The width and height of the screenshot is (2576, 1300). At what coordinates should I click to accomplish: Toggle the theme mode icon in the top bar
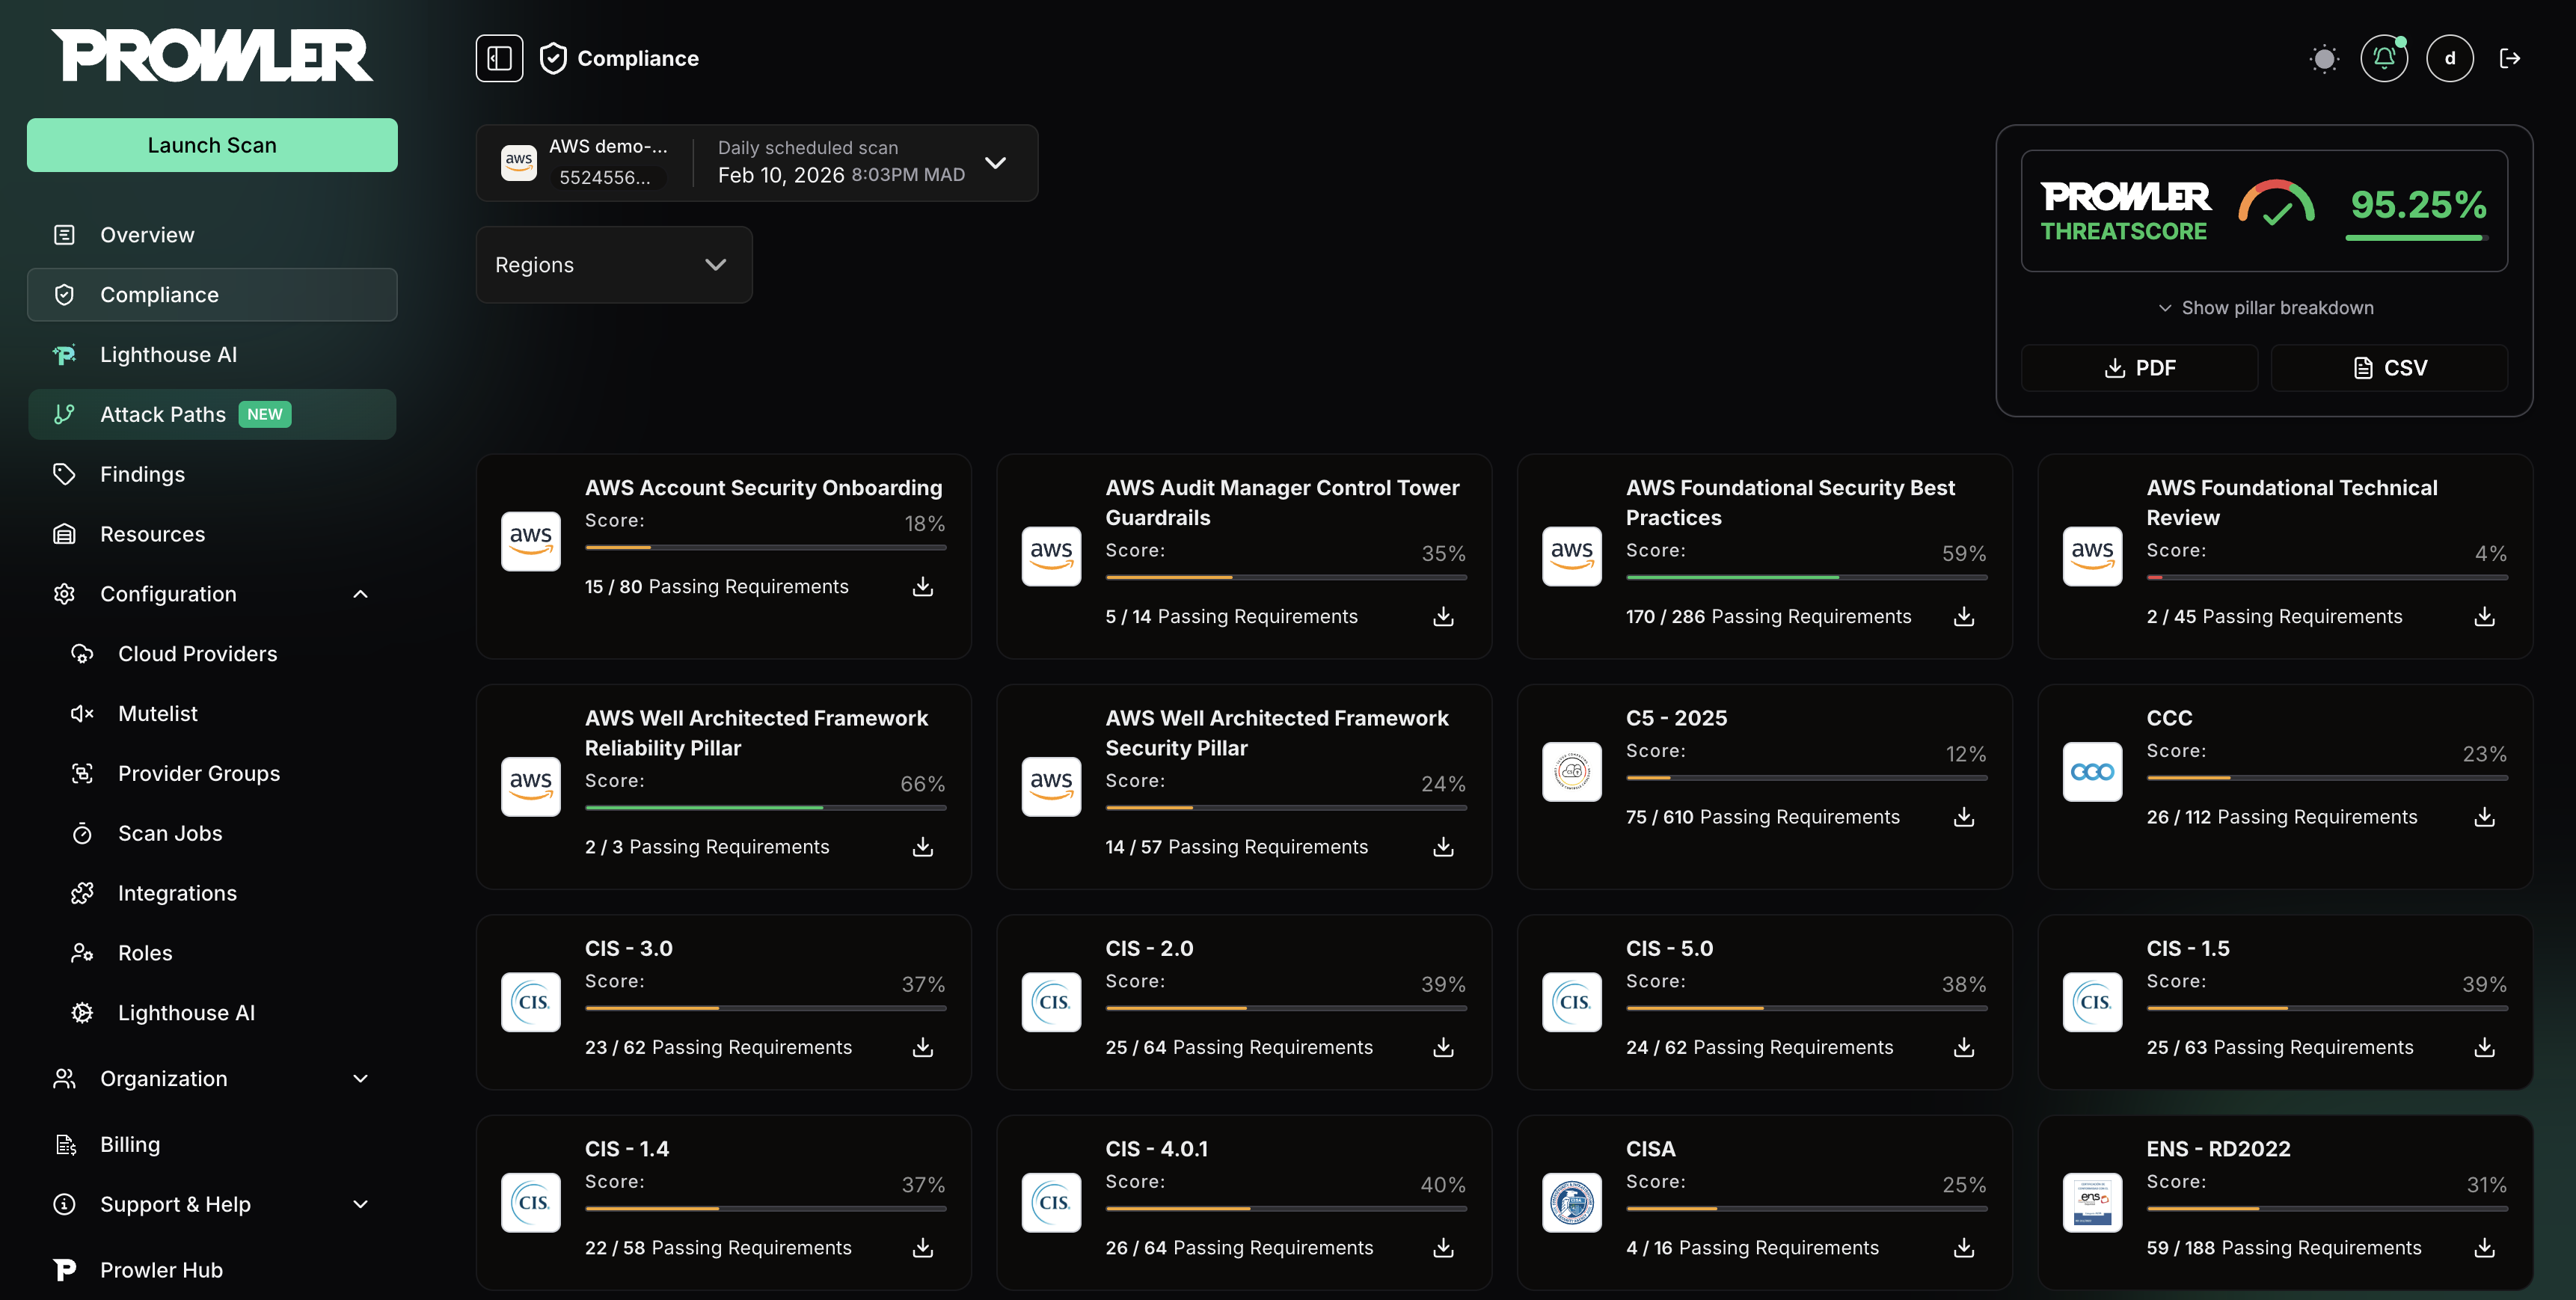2325,58
